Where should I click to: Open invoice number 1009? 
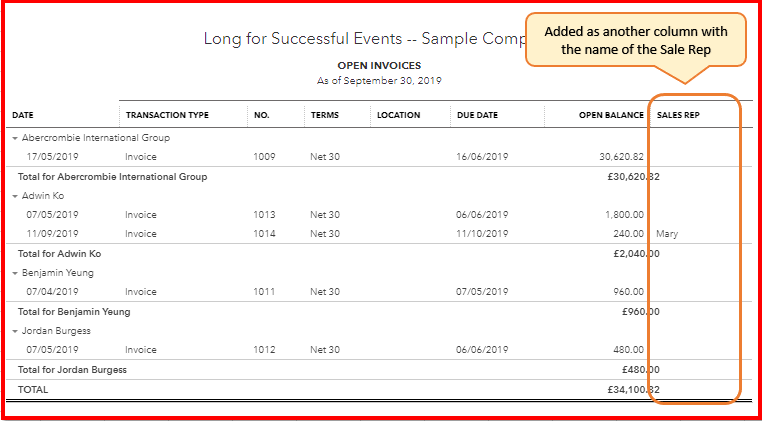[x=263, y=157]
